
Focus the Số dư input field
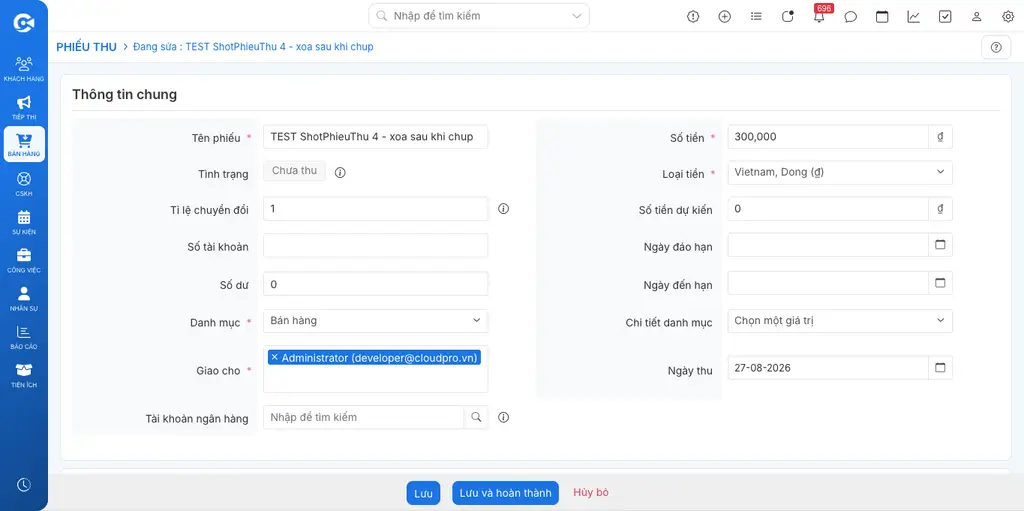[x=376, y=284]
